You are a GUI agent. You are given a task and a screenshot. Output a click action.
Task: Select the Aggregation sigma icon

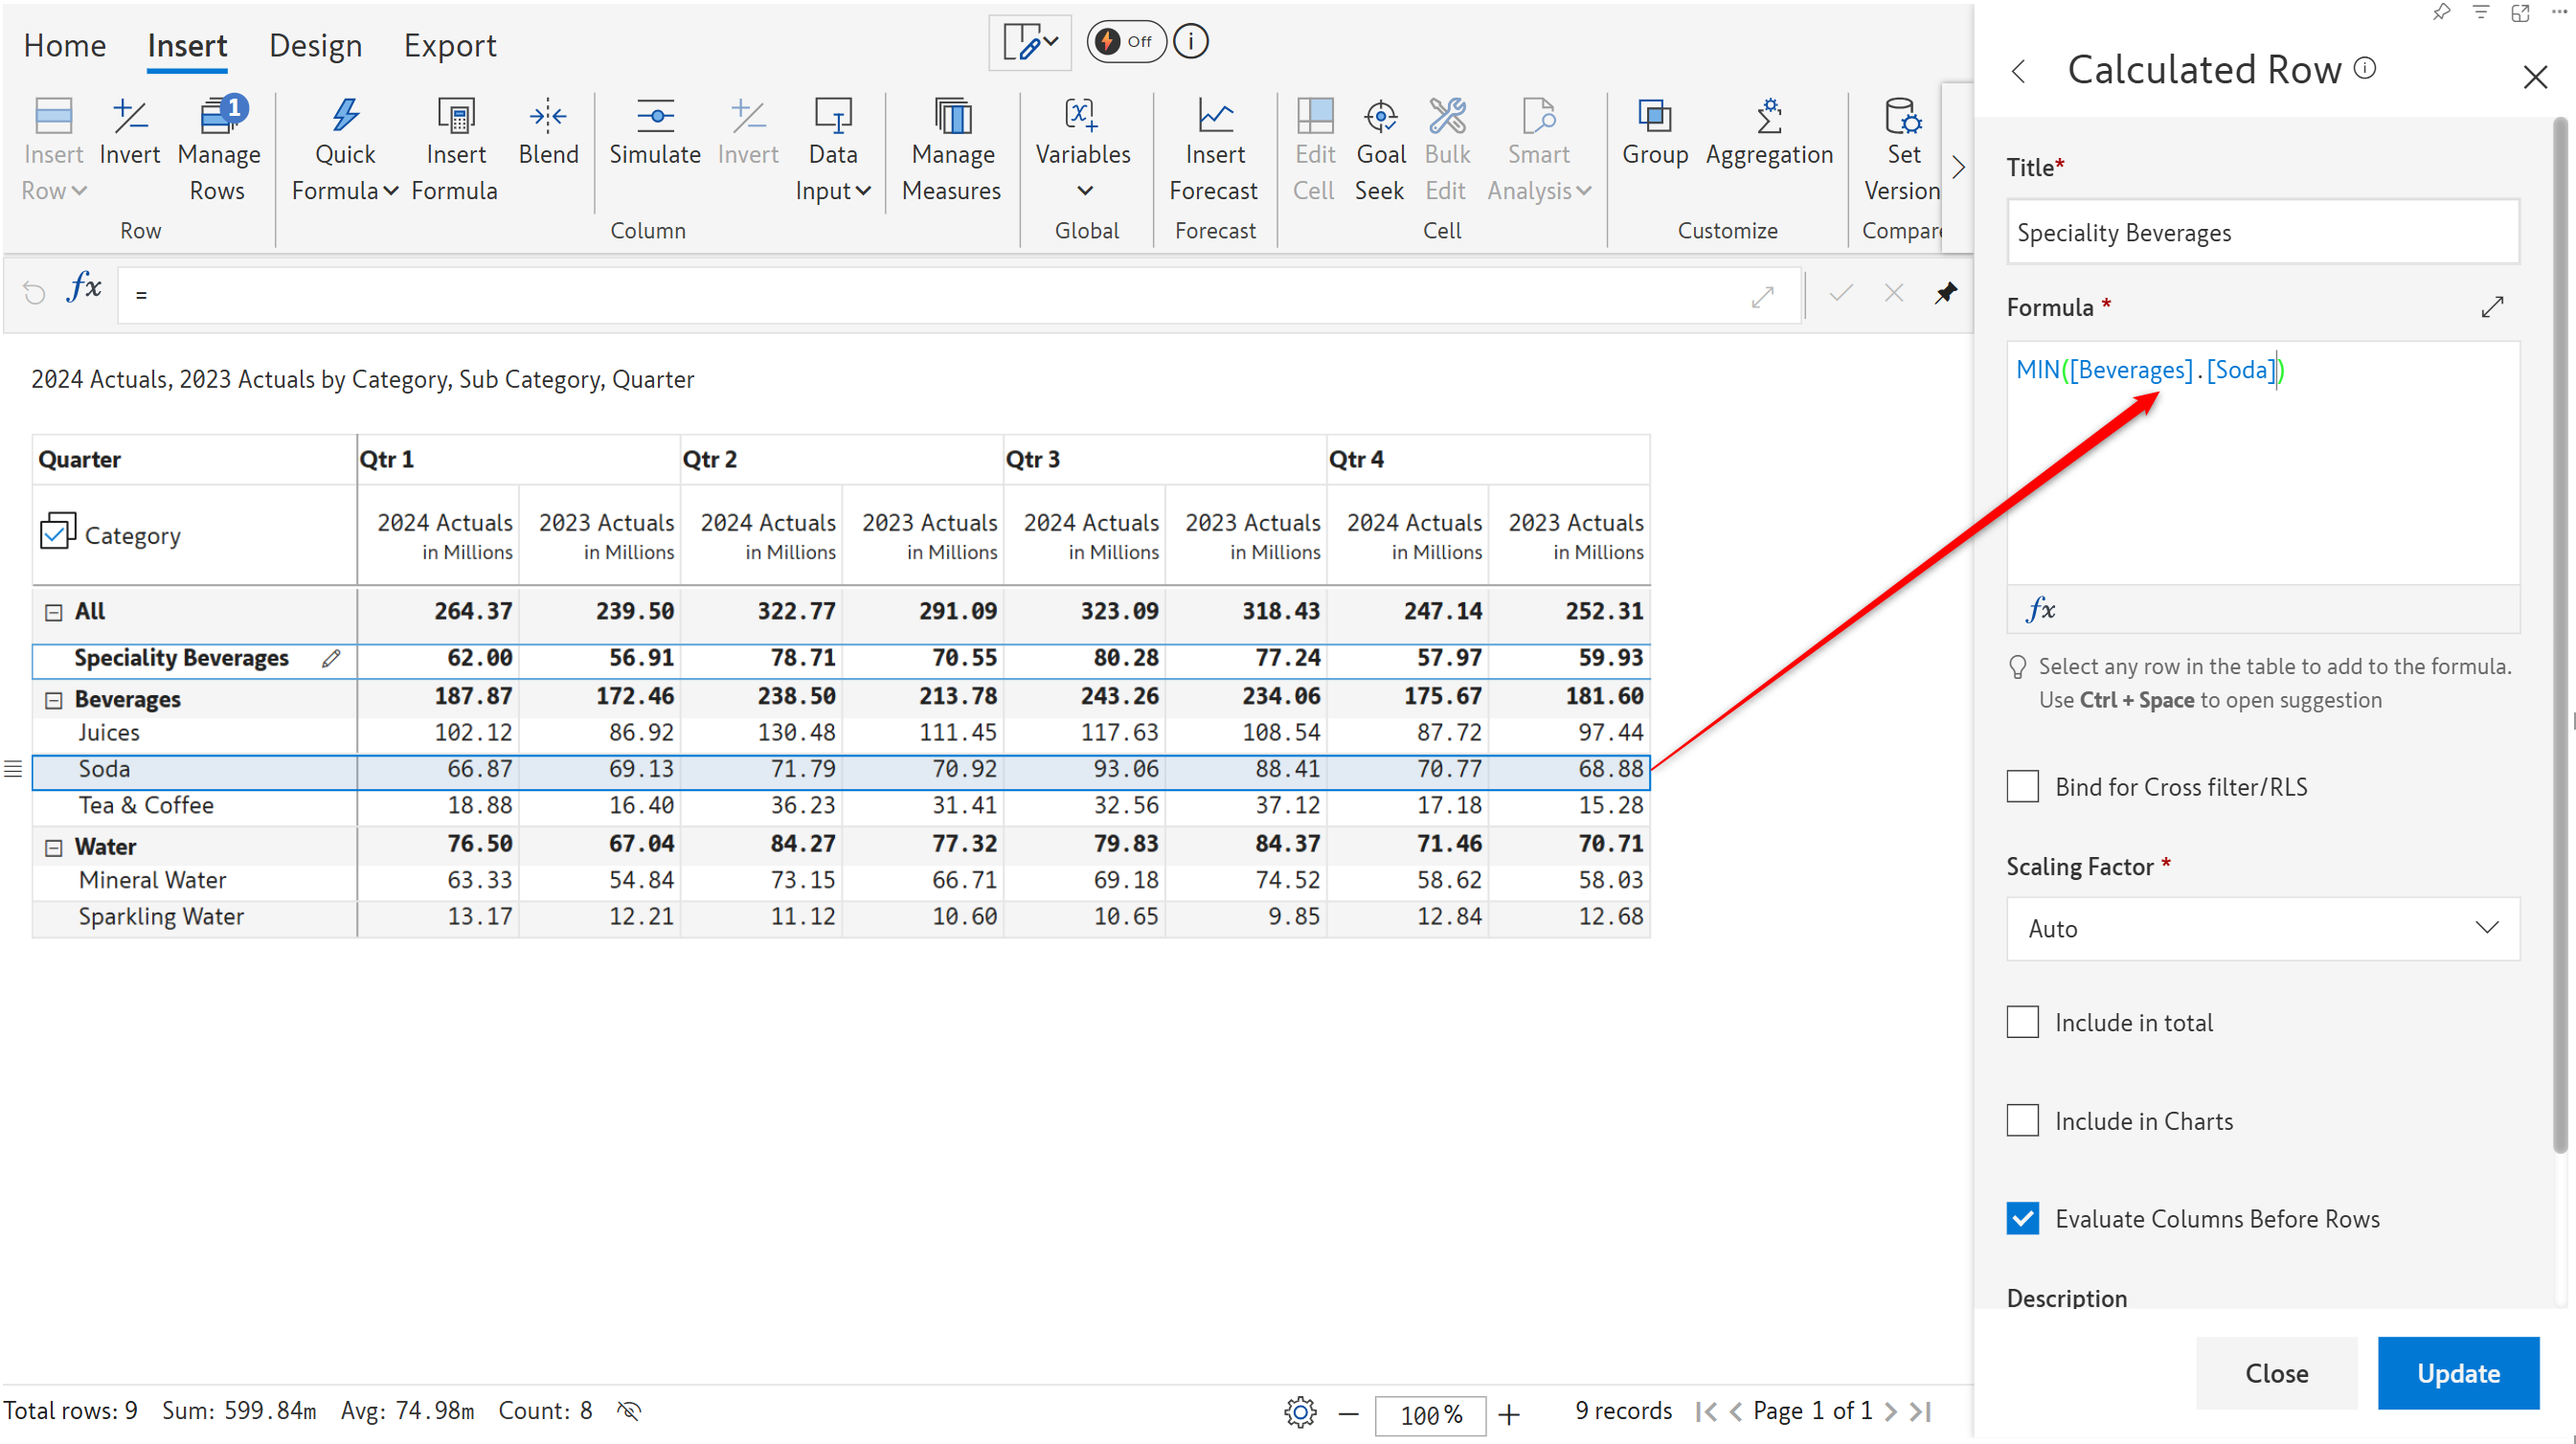pyautogui.click(x=1768, y=118)
